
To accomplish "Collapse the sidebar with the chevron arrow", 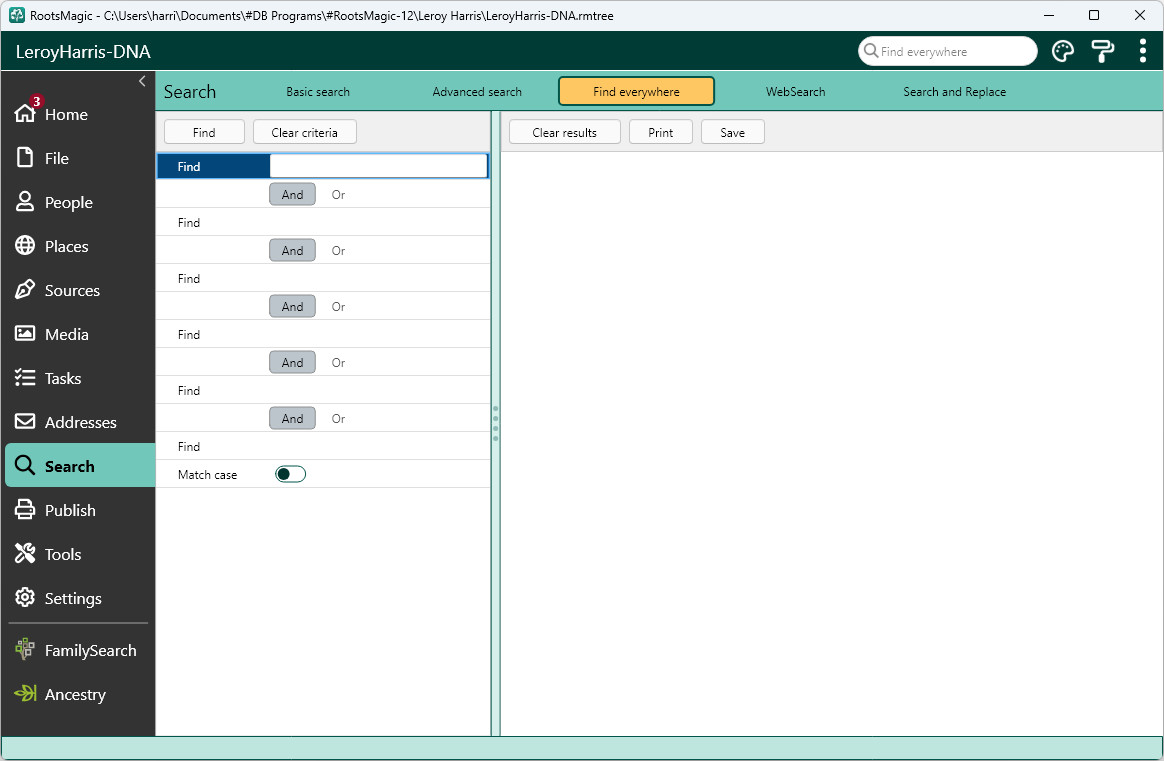I will pyautogui.click(x=143, y=81).
